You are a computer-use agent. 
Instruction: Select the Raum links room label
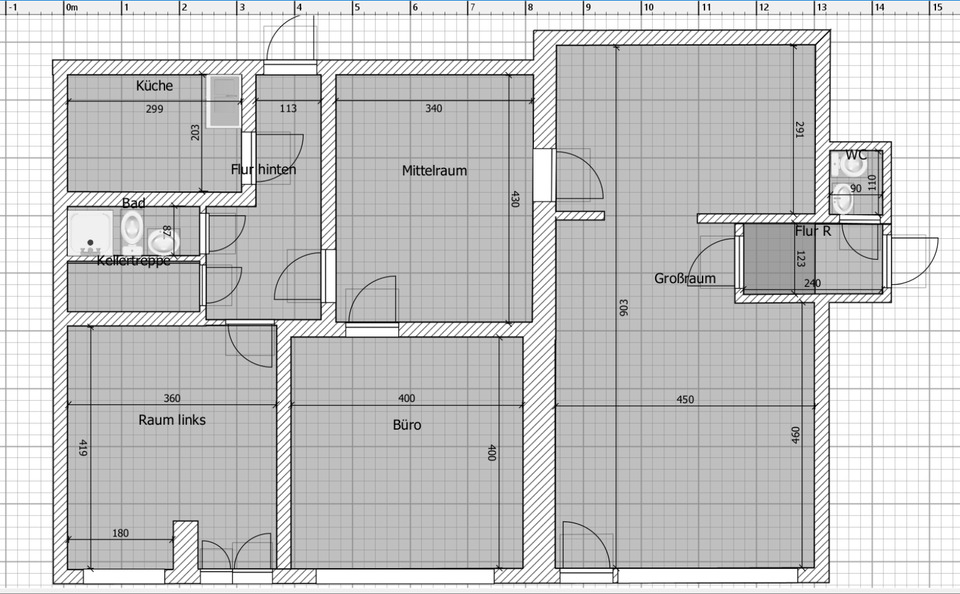172,420
